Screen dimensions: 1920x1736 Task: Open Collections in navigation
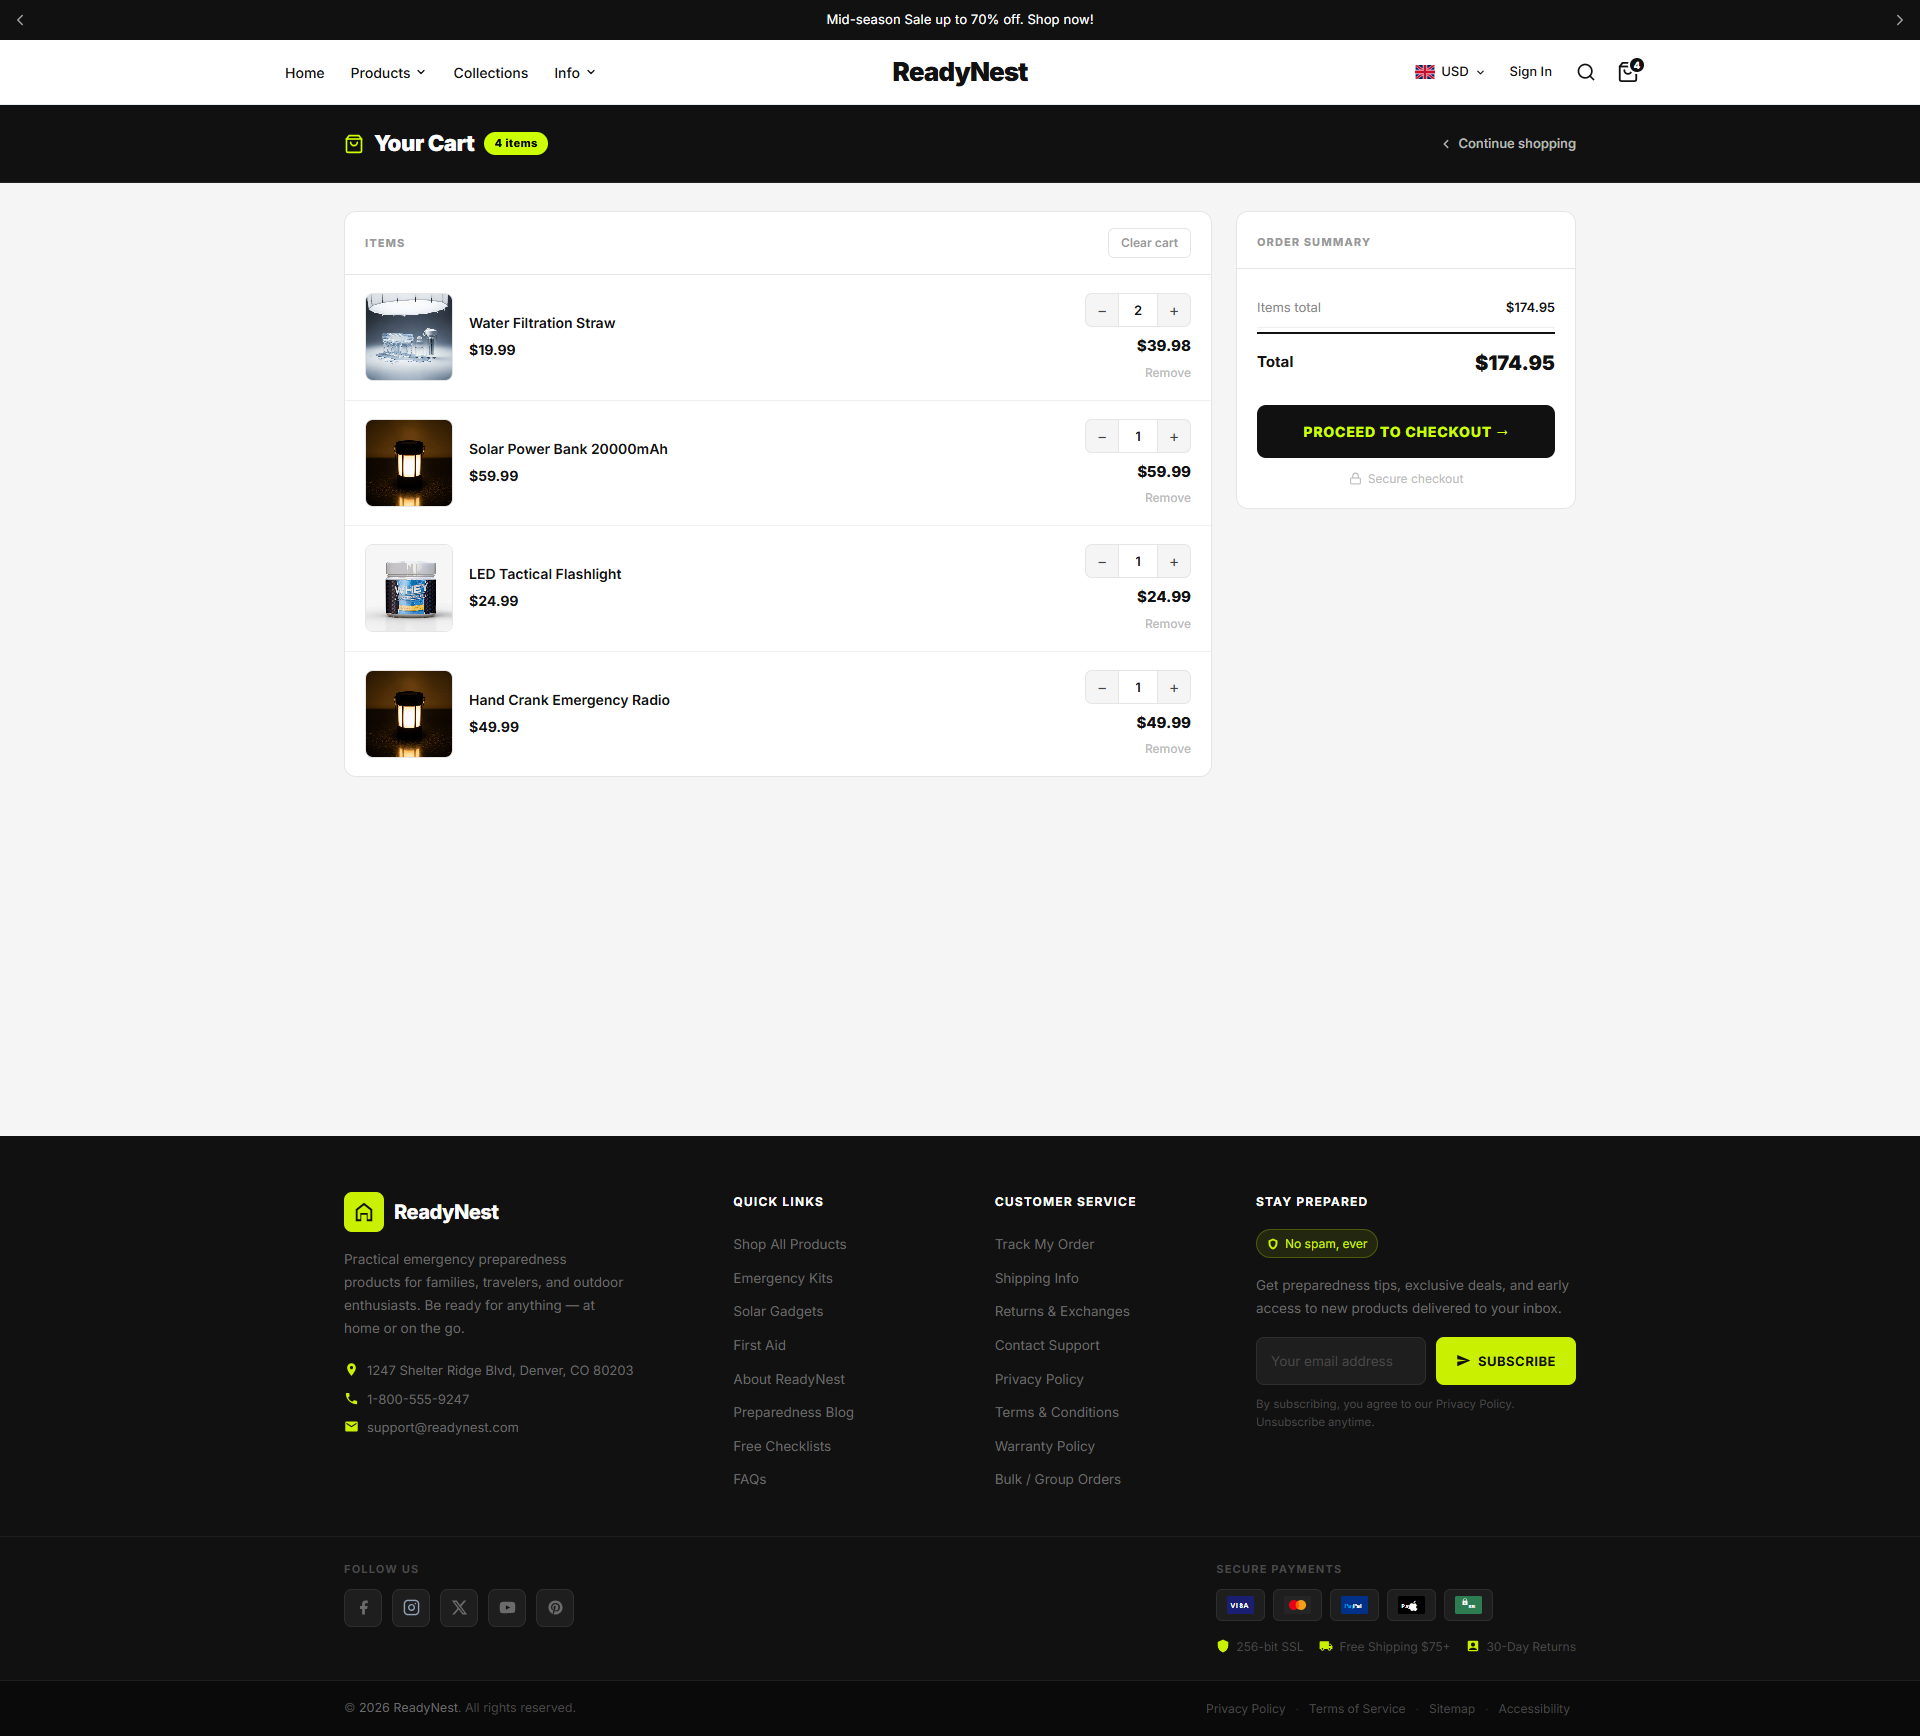coord(490,73)
